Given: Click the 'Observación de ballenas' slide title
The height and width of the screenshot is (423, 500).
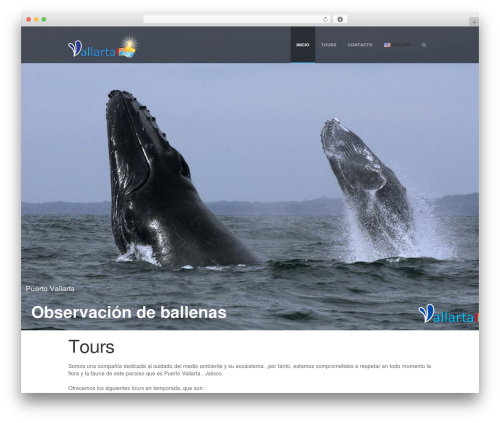Looking at the screenshot, I should [129, 312].
